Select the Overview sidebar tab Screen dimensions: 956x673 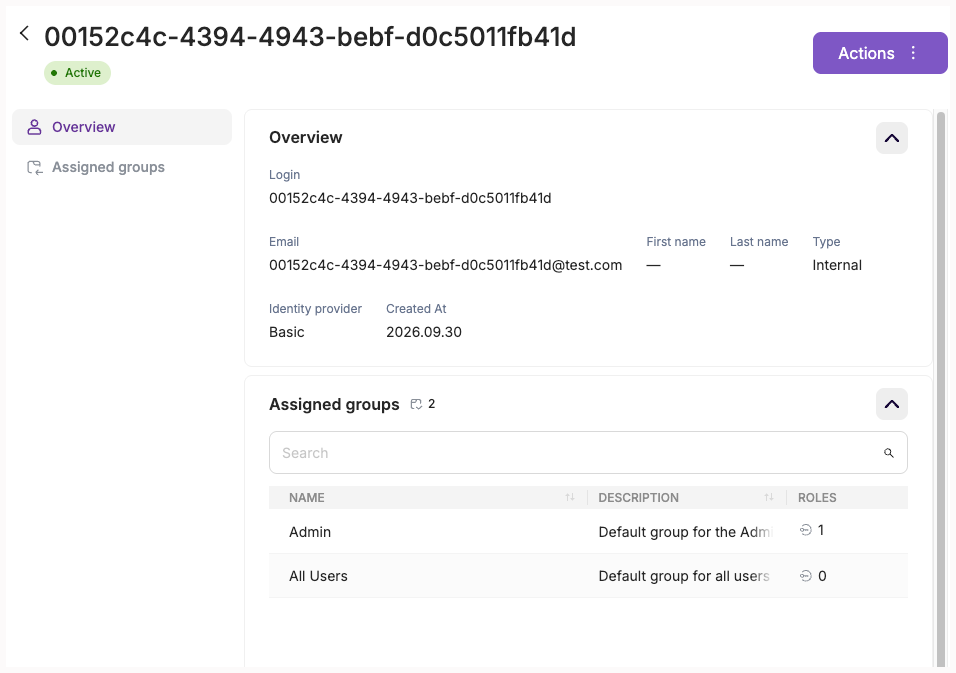coord(122,127)
